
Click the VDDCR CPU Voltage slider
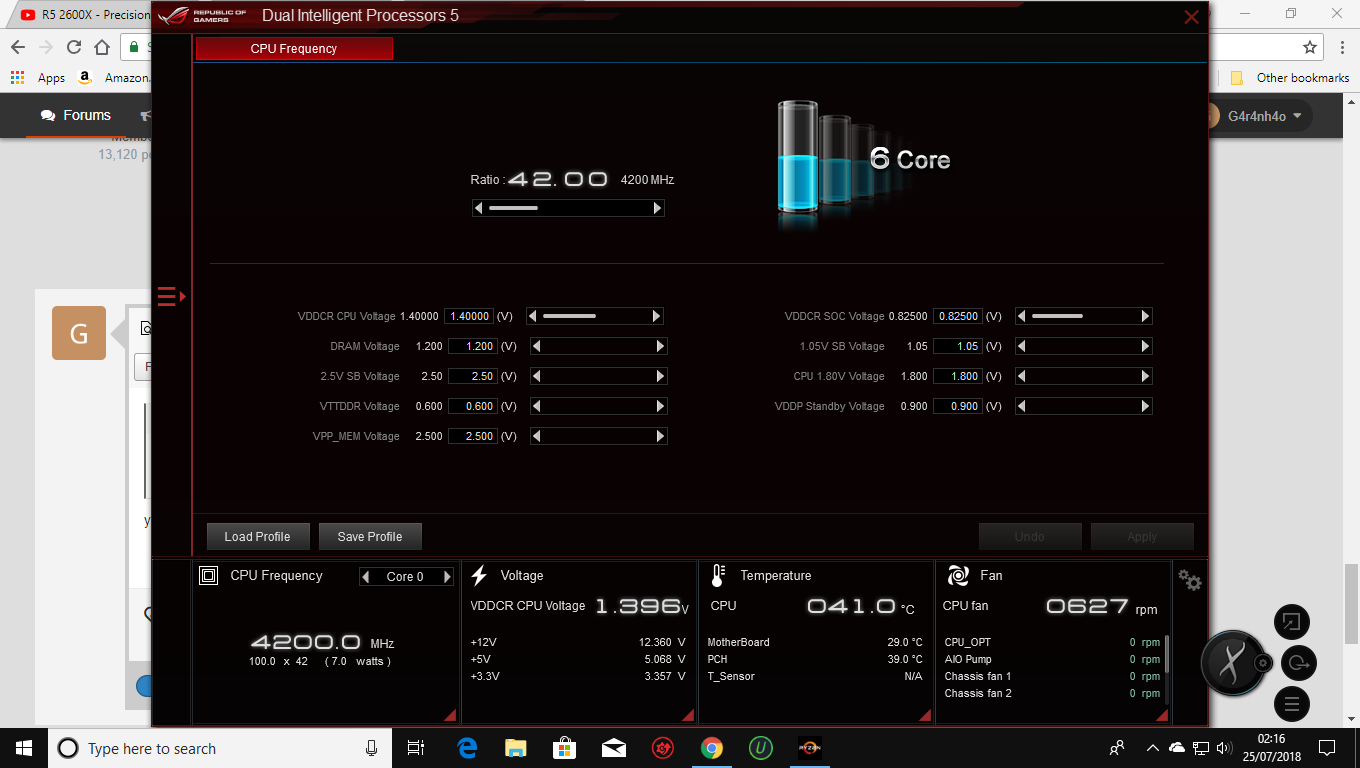click(x=595, y=316)
